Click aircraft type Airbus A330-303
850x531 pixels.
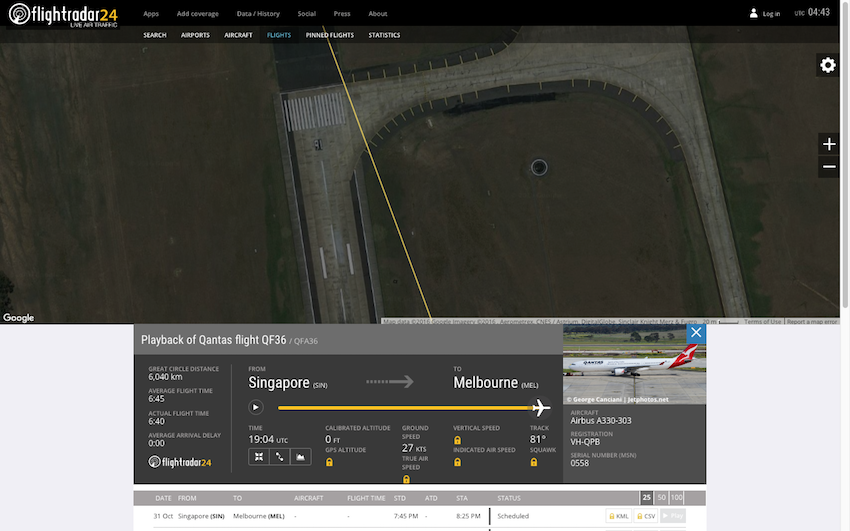[x=601, y=420]
